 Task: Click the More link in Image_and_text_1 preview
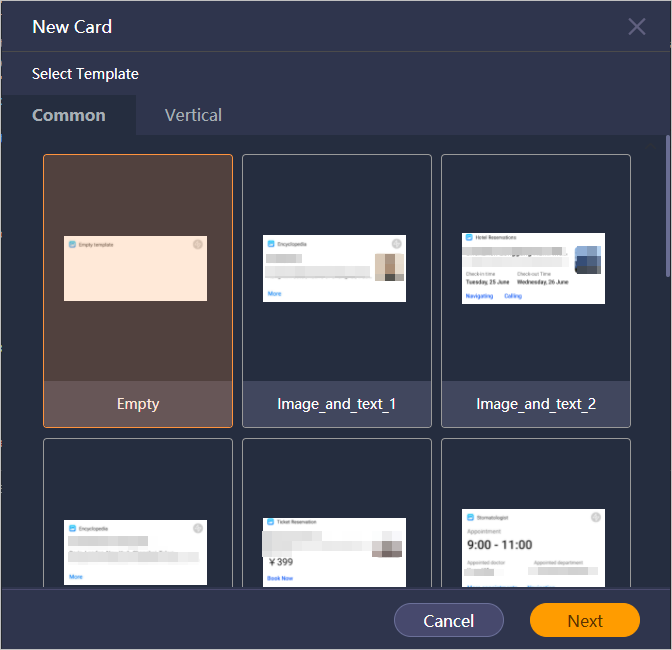(x=274, y=294)
